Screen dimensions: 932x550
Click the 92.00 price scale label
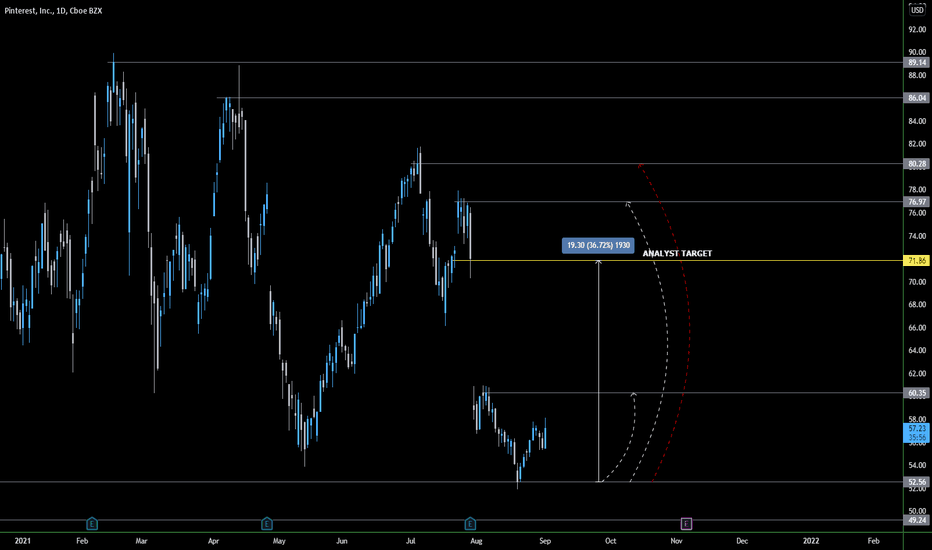tap(917, 29)
